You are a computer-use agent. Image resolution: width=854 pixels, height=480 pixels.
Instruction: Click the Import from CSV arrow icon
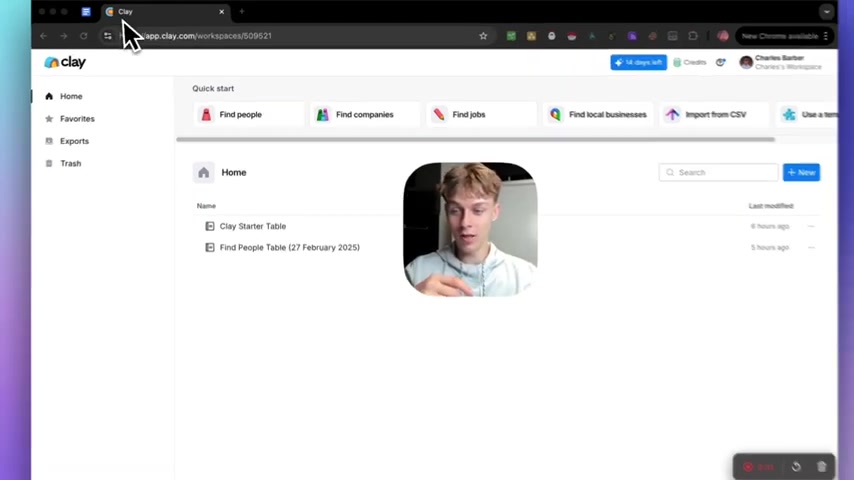[672, 114]
